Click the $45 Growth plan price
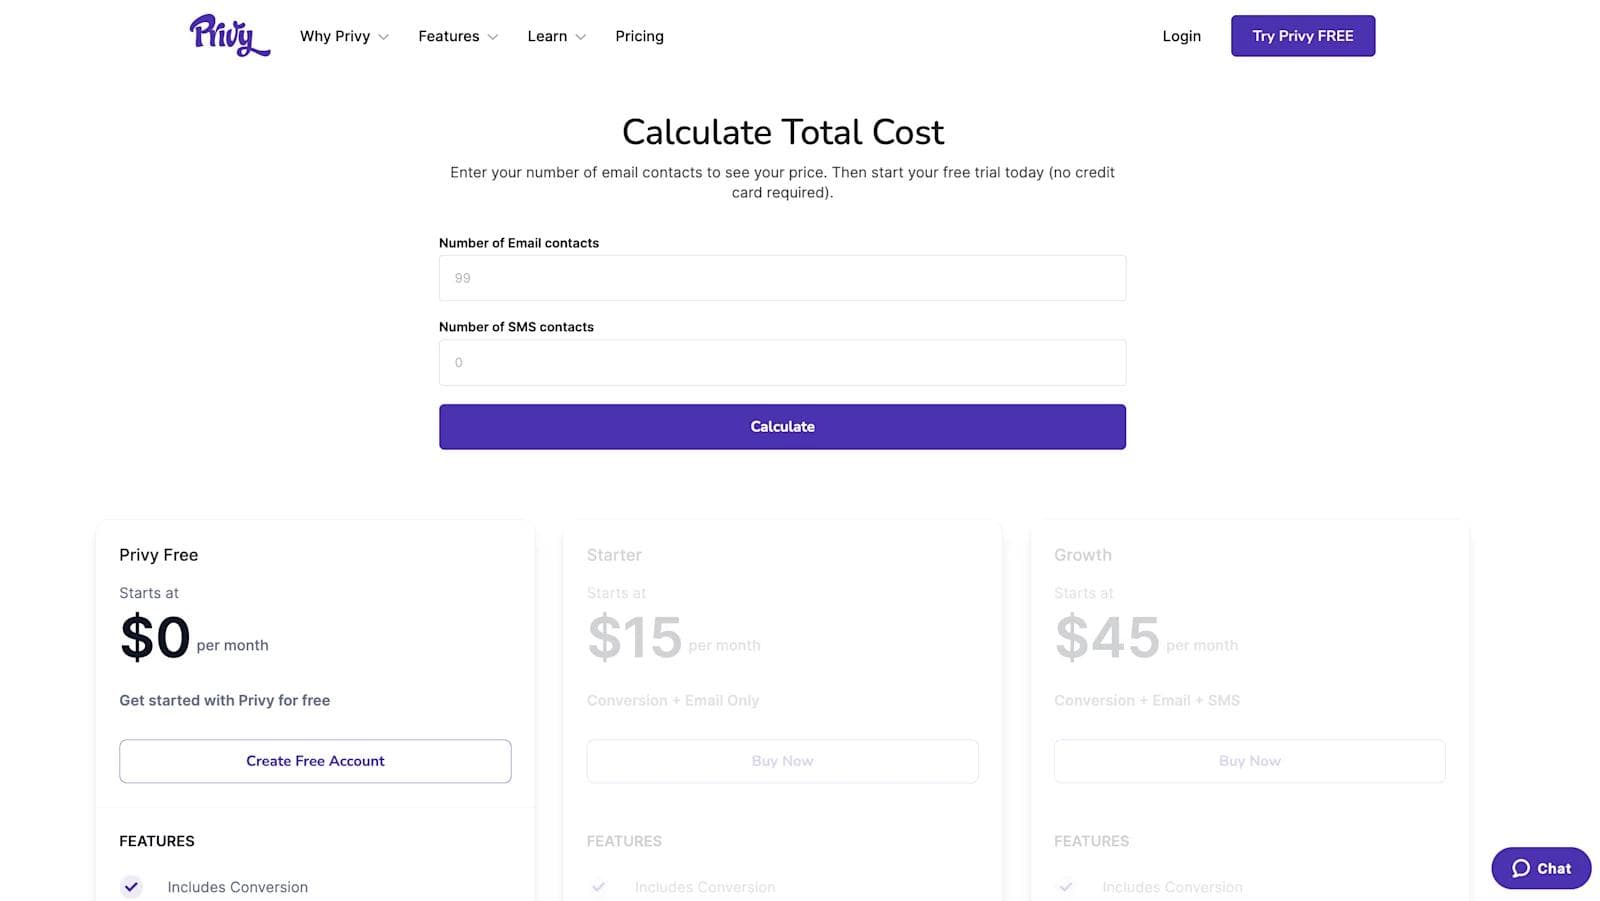 pyautogui.click(x=1106, y=638)
